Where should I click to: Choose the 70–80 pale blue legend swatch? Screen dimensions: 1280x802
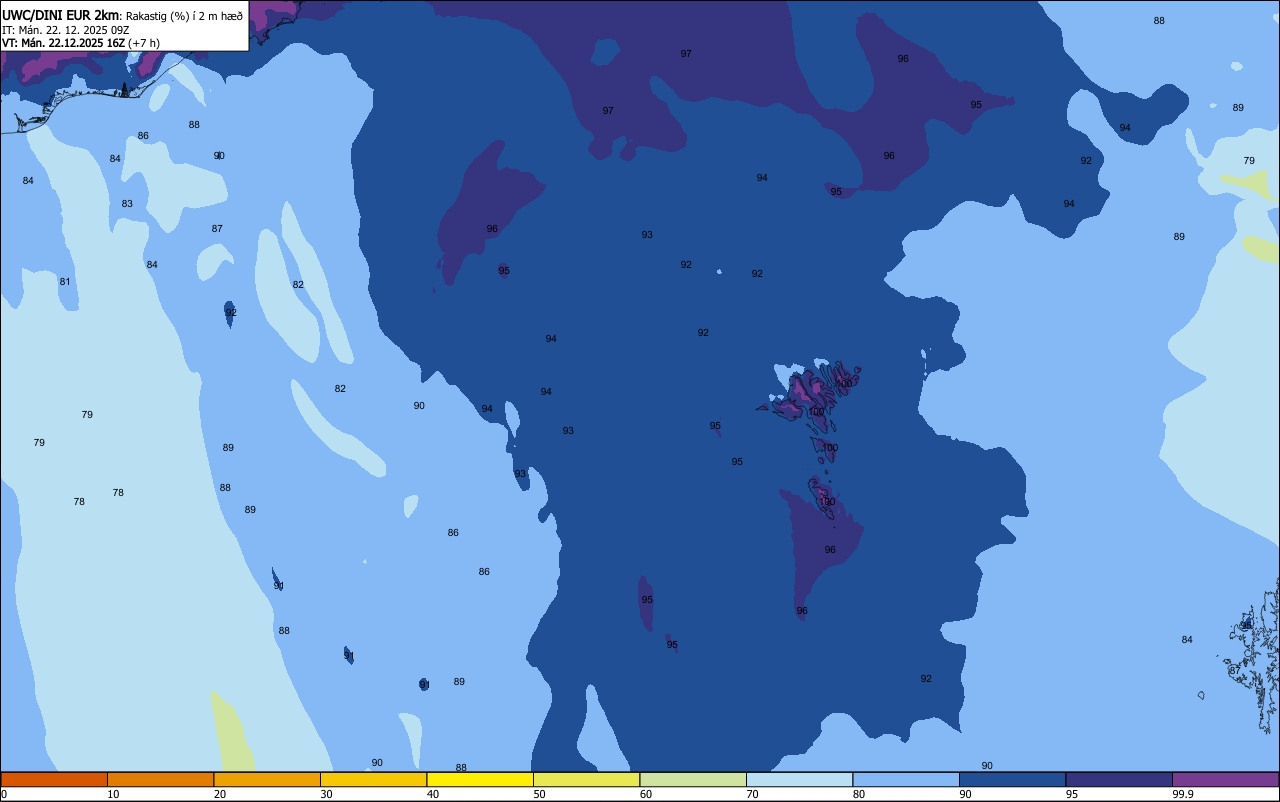click(x=799, y=779)
